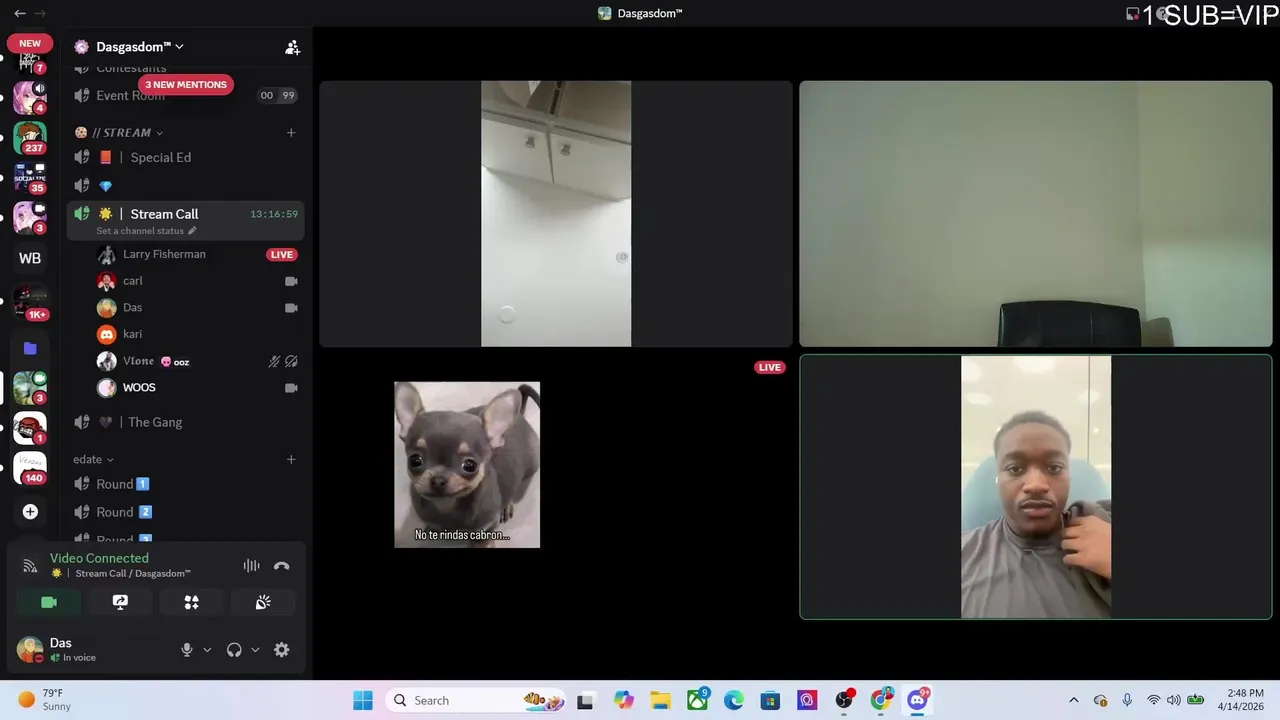Screen dimensions: 1280x720
Task: Join the Special Ed voice channel
Action: (185, 157)
